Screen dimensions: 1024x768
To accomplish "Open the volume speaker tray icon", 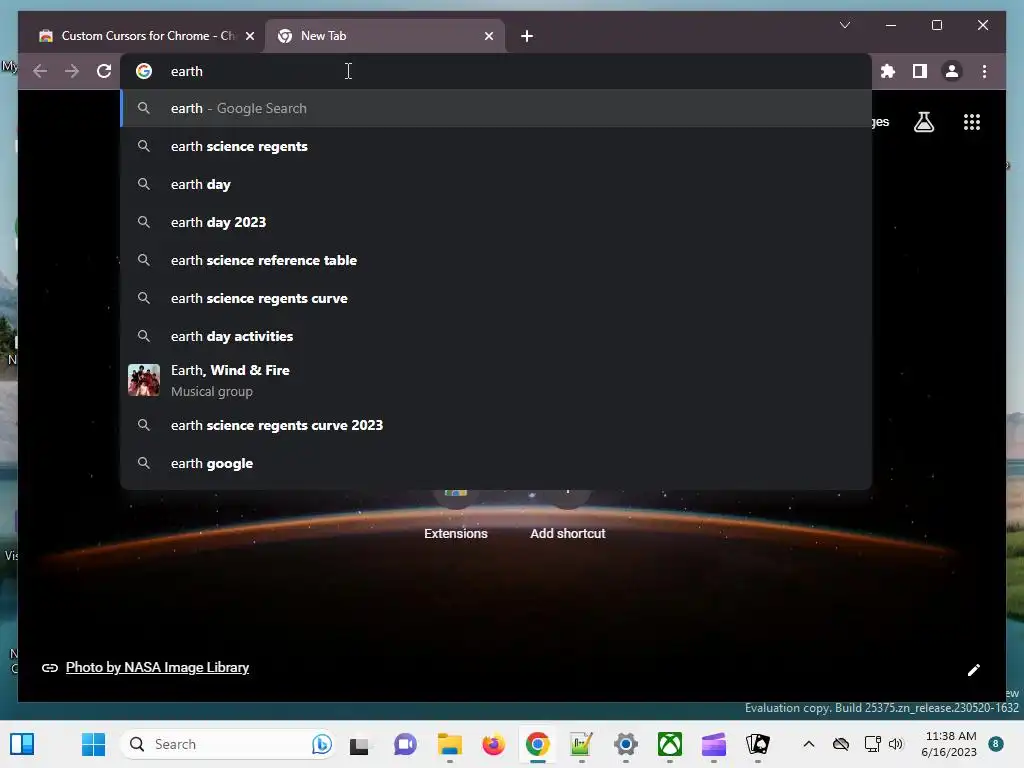I will point(895,744).
